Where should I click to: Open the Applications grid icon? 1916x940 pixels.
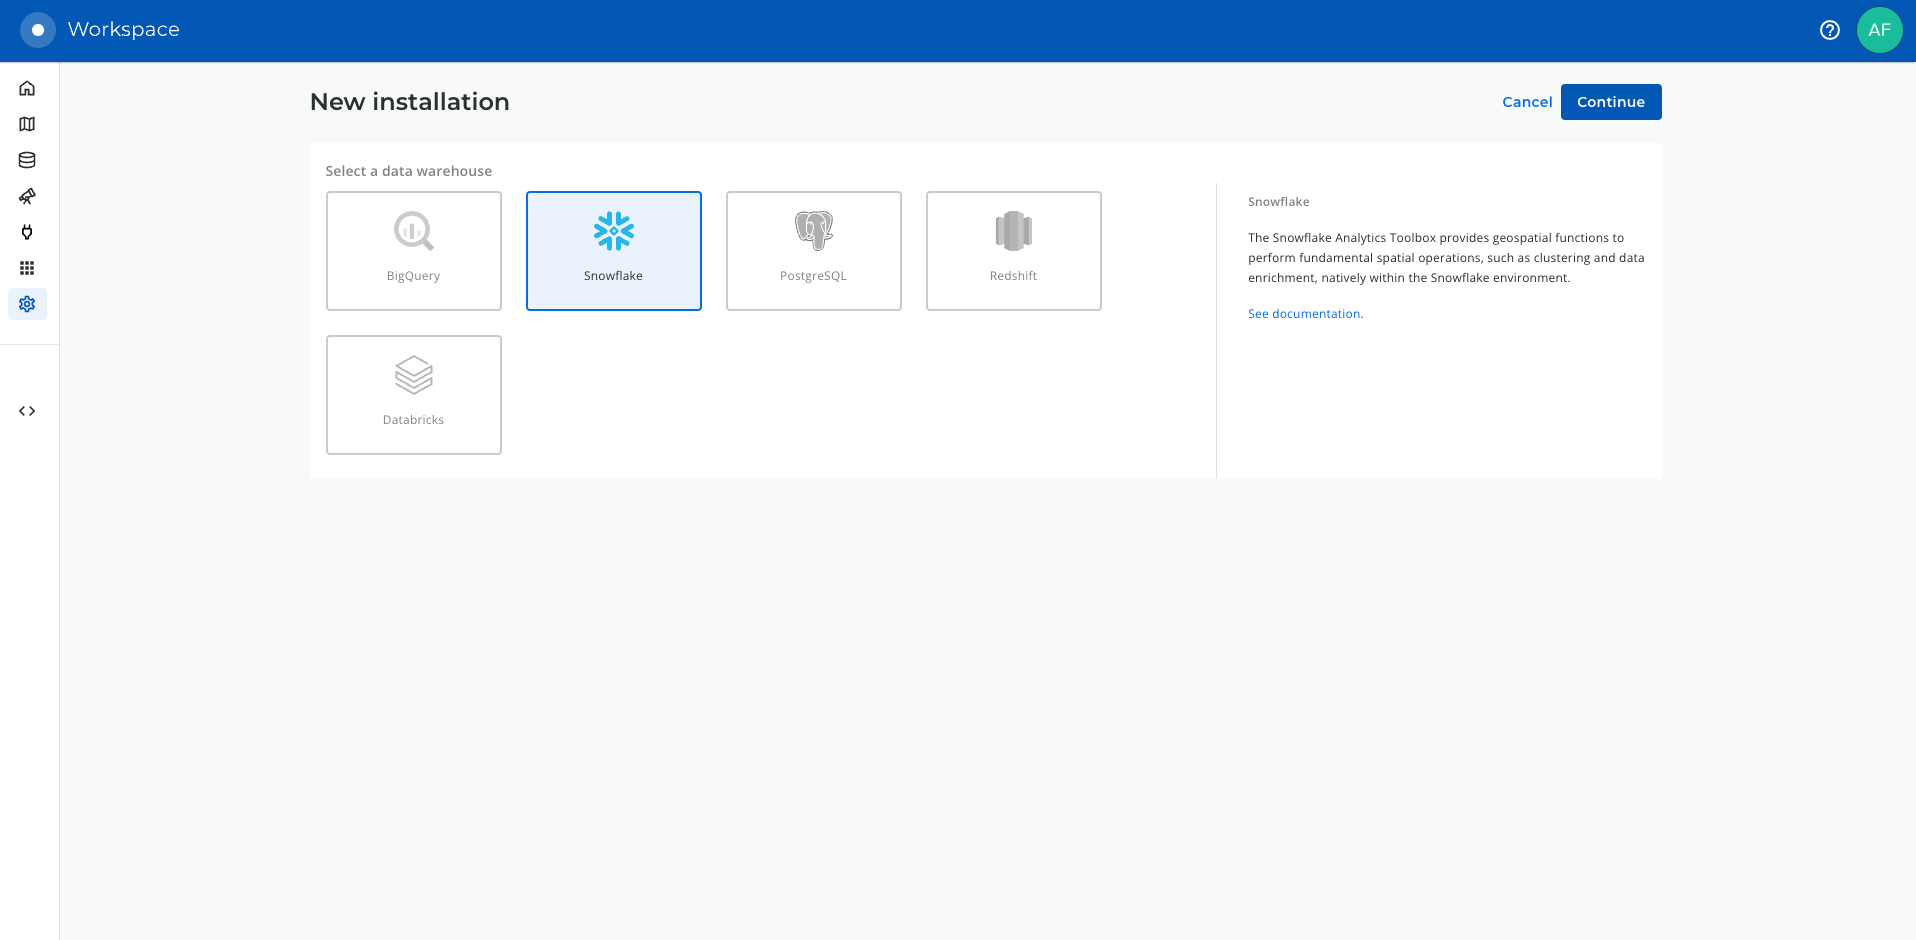[27, 268]
